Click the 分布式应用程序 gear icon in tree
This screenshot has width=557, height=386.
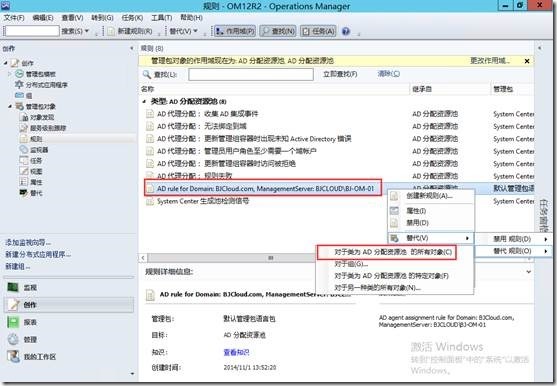pyautogui.click(x=19, y=85)
